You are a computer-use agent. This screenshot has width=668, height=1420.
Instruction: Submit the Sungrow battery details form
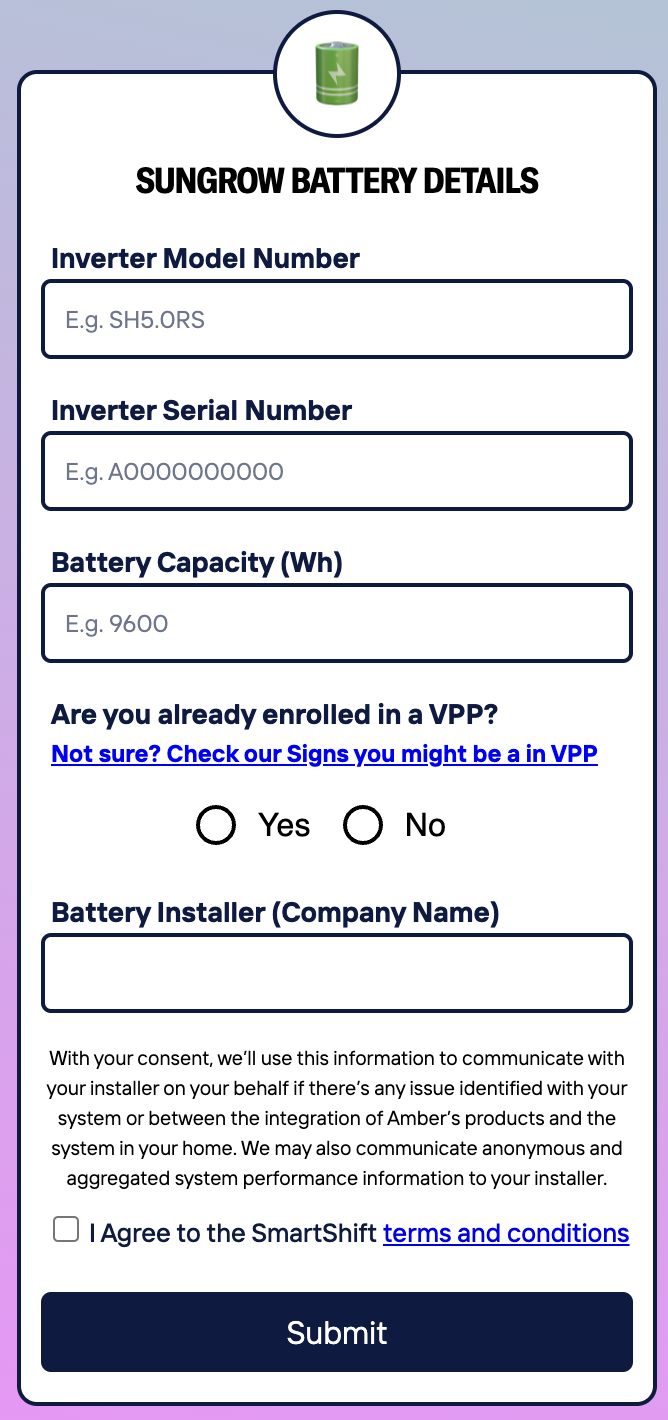point(336,1331)
